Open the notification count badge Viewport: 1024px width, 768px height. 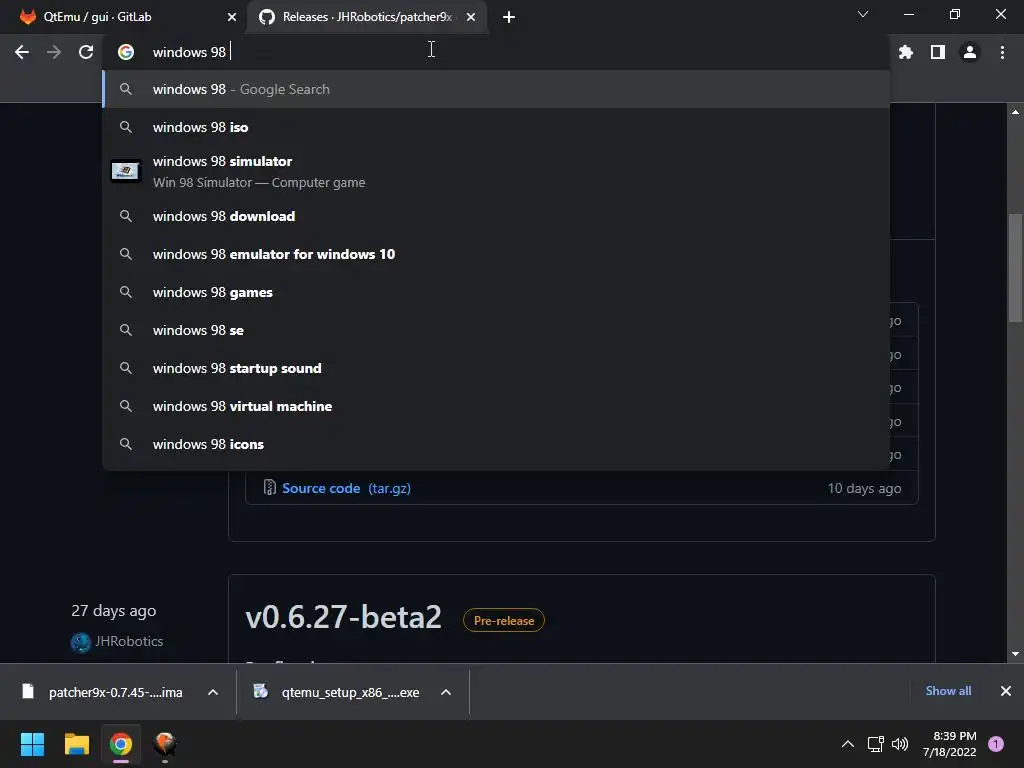click(996, 744)
